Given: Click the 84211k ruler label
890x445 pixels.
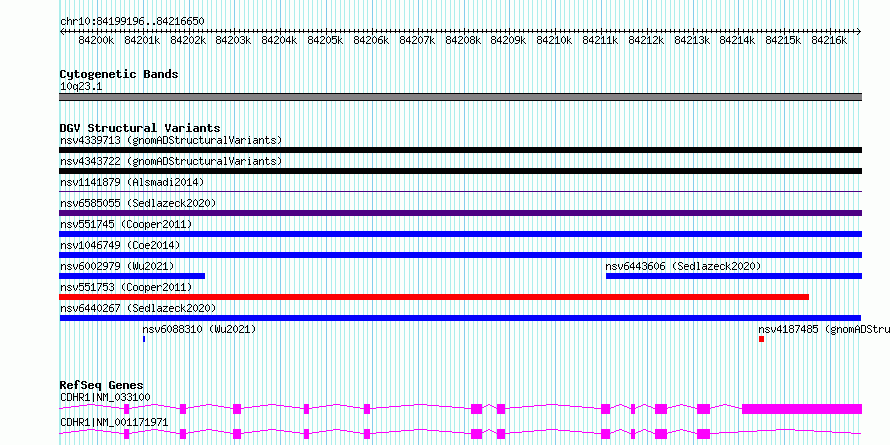Looking at the screenshot, I should click(x=601, y=40).
